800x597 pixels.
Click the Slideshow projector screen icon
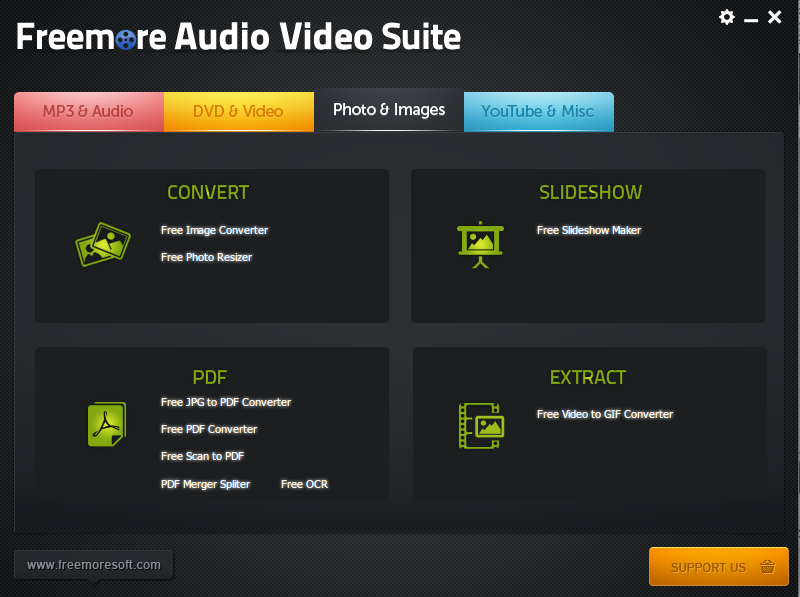coord(480,244)
